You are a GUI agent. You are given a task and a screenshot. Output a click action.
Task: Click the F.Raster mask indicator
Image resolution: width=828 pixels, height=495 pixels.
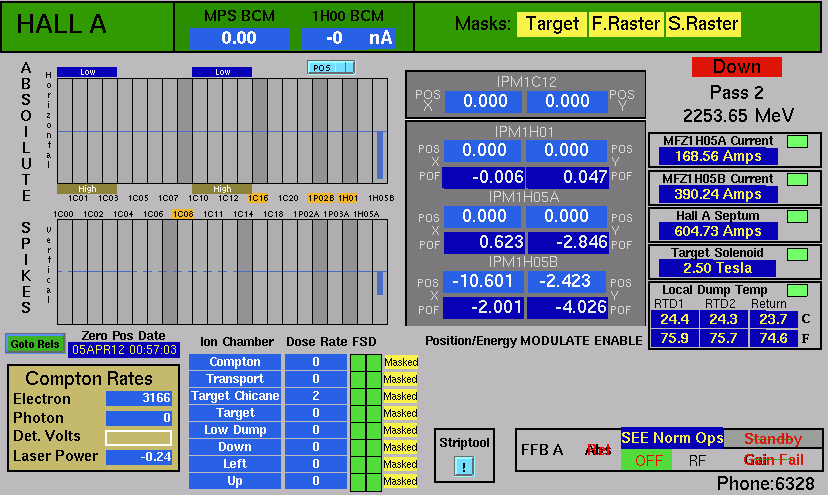pos(626,24)
